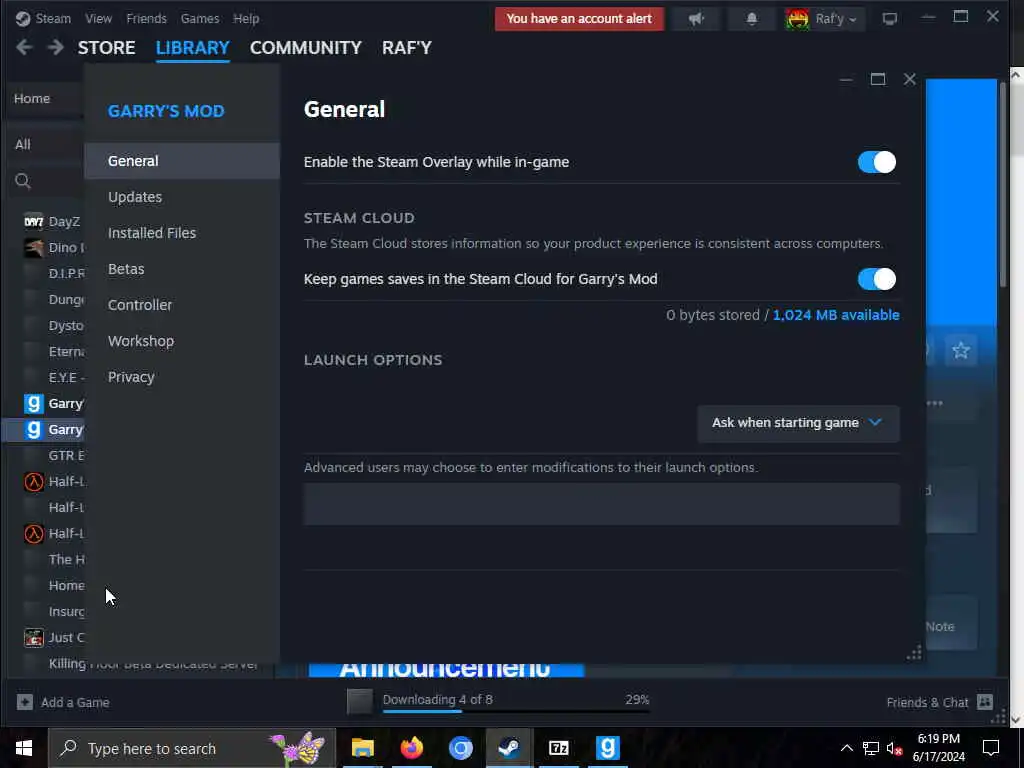Click the account alert red button
The image size is (1024, 768).
pyautogui.click(x=579, y=18)
